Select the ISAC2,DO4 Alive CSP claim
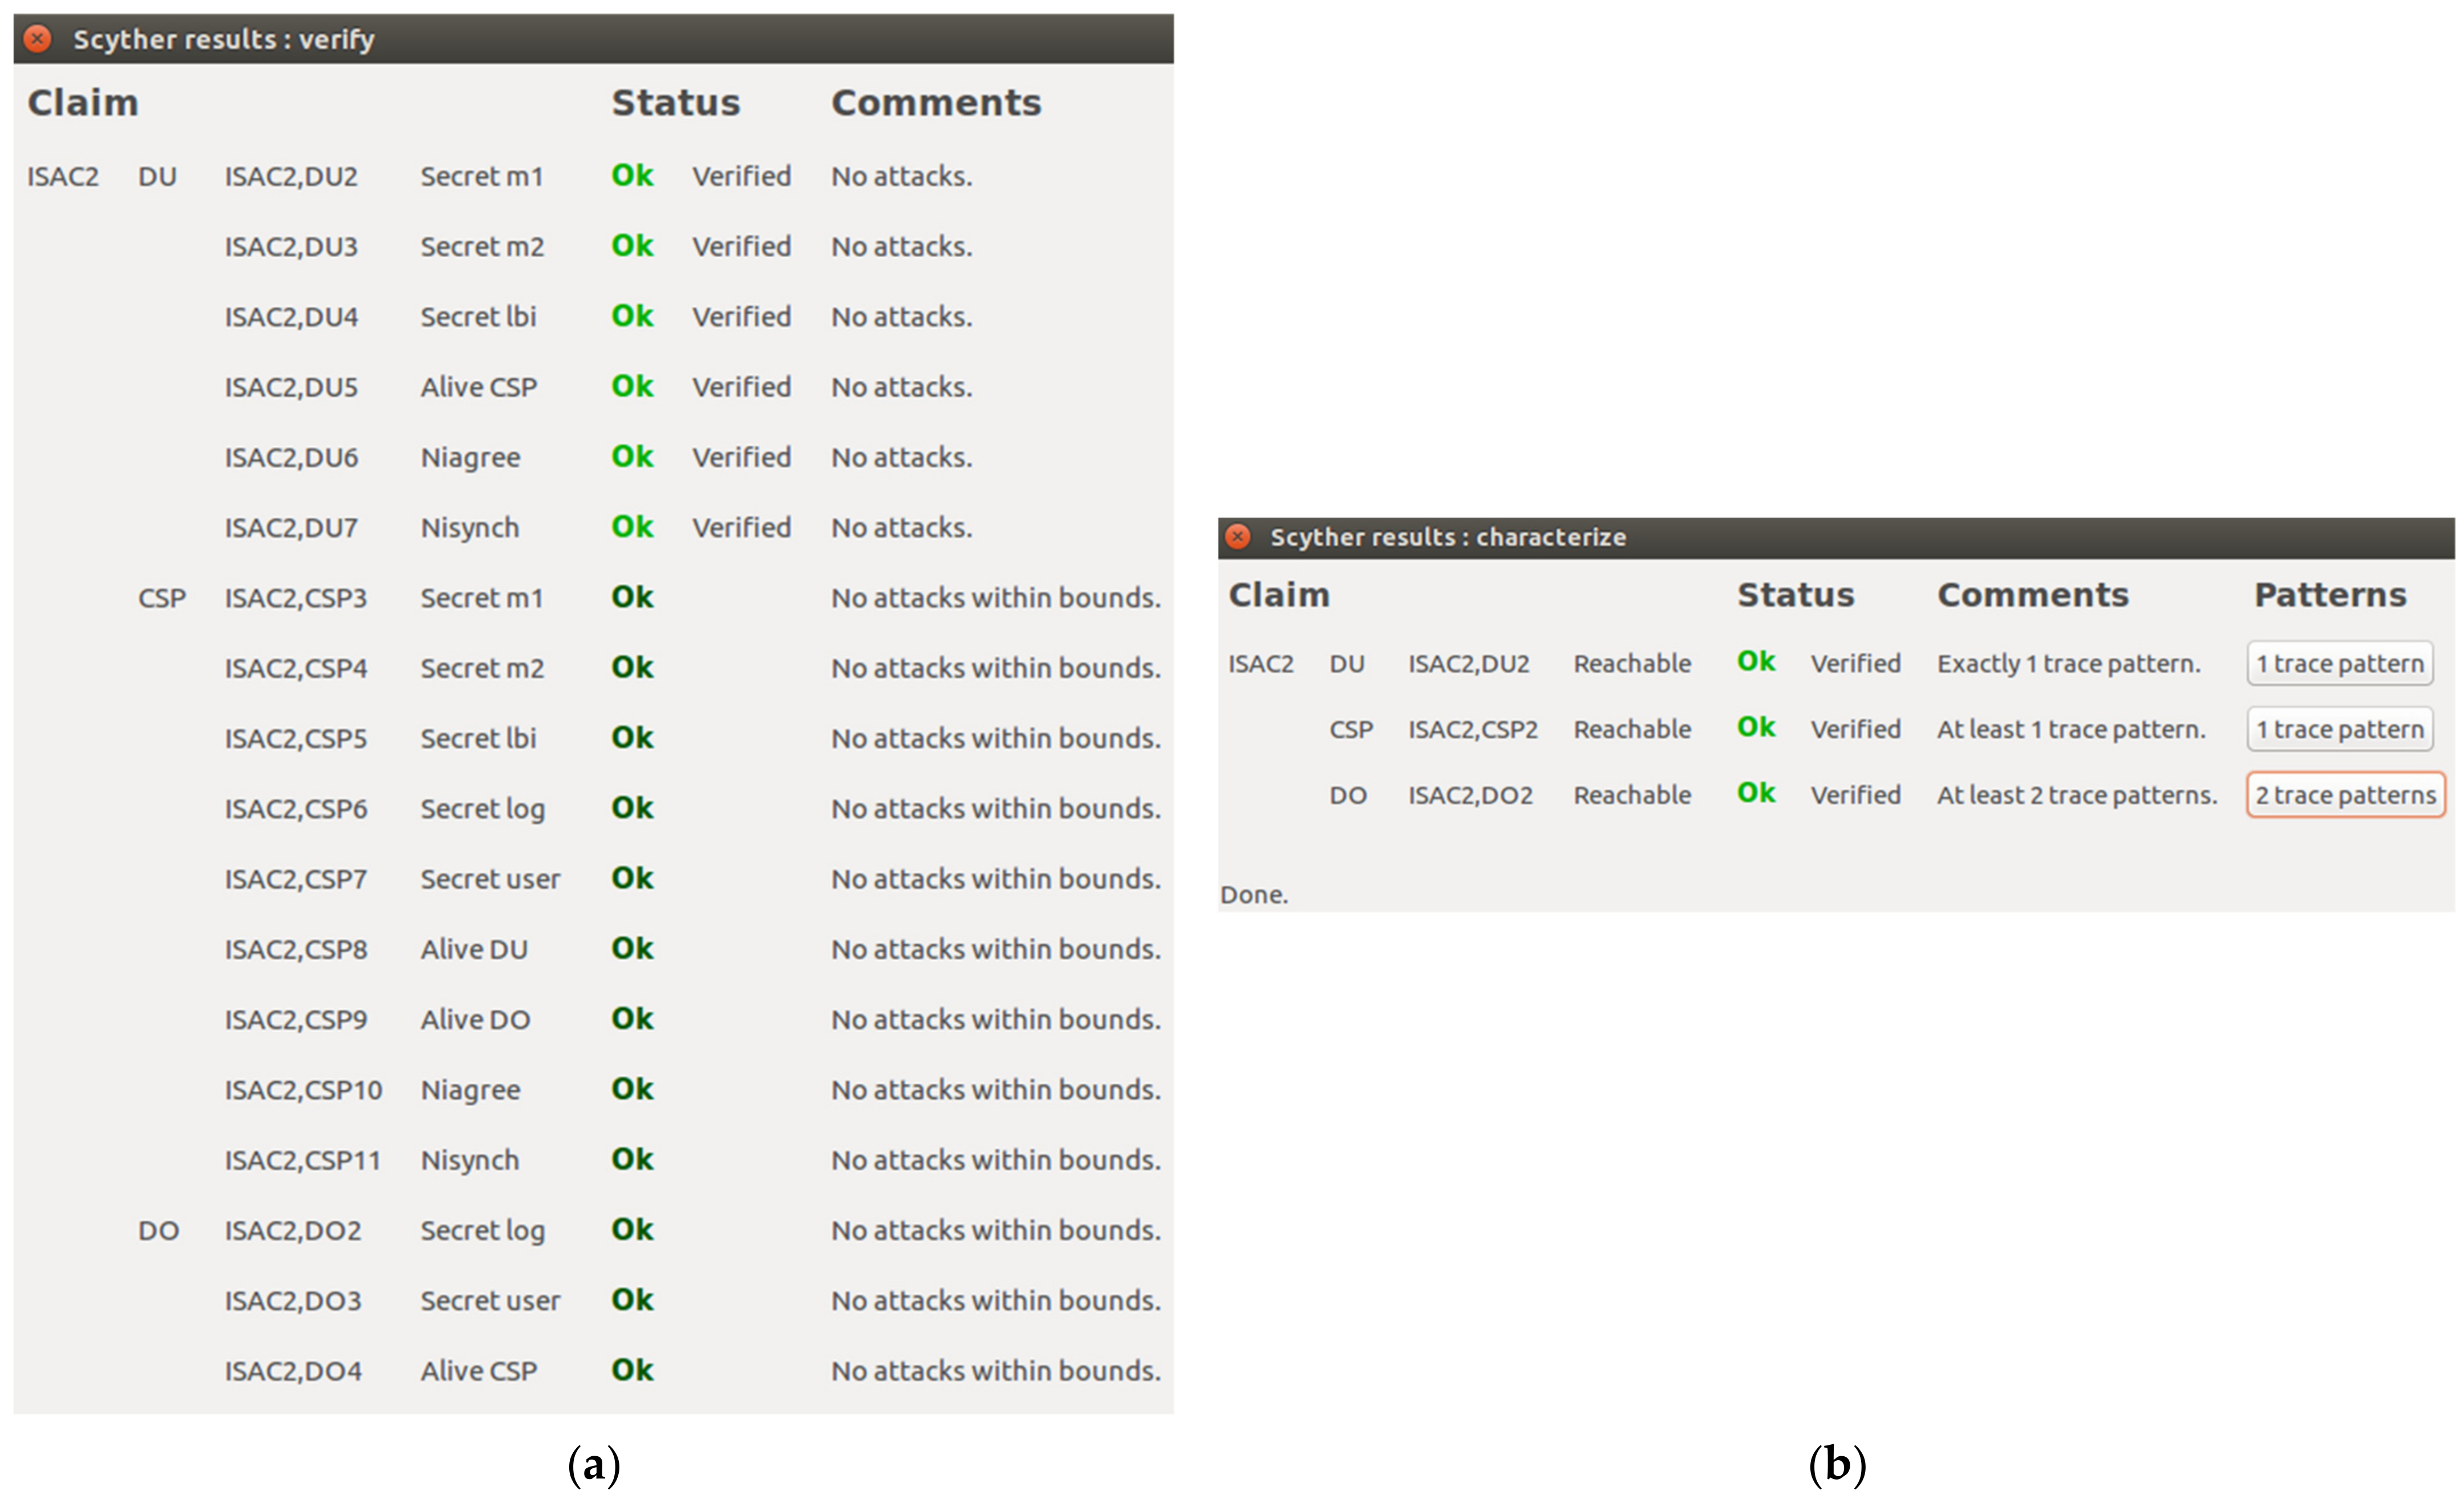Screen dimensions: 2464x1503 tap(478, 1371)
